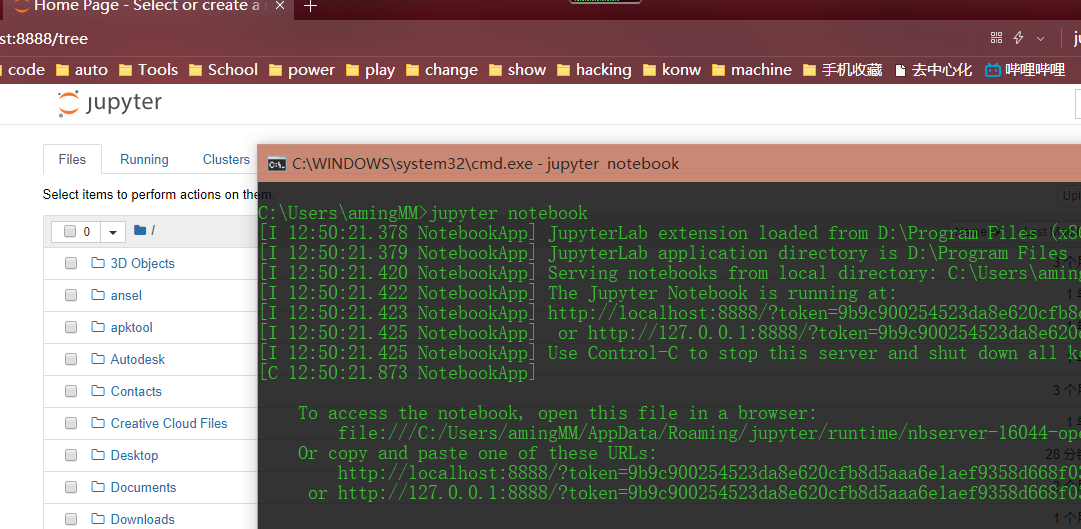Click the Documents folder icon
Viewport: 1081px width, 529px height.
97,487
